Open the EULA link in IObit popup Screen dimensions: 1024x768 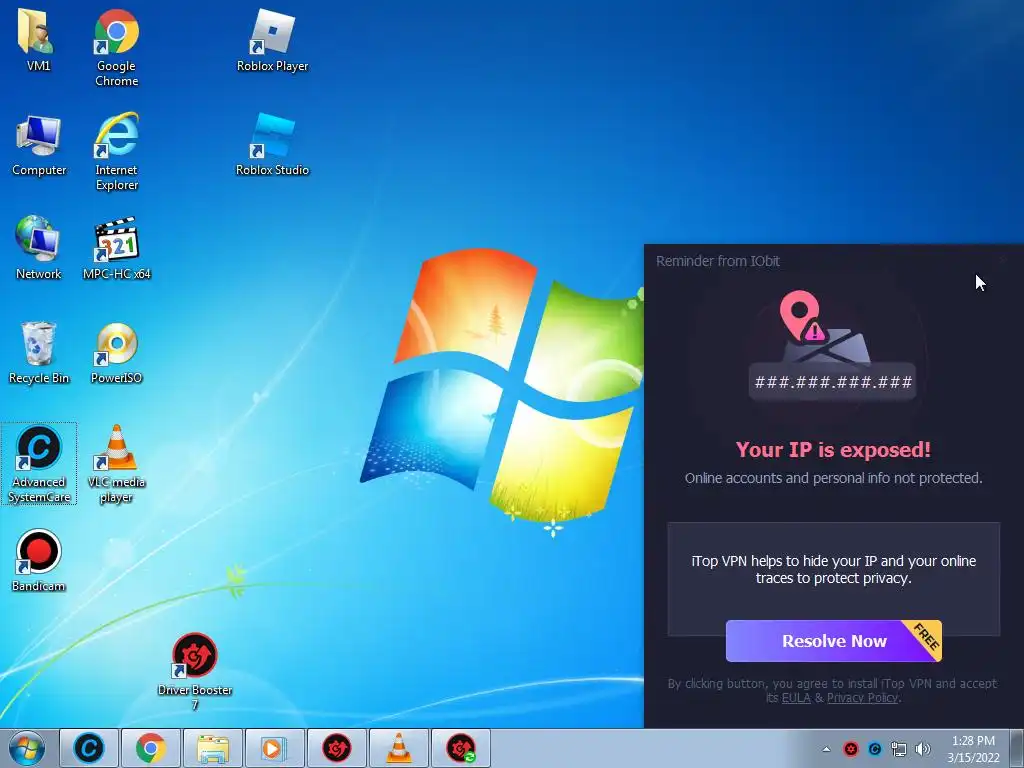click(x=796, y=697)
